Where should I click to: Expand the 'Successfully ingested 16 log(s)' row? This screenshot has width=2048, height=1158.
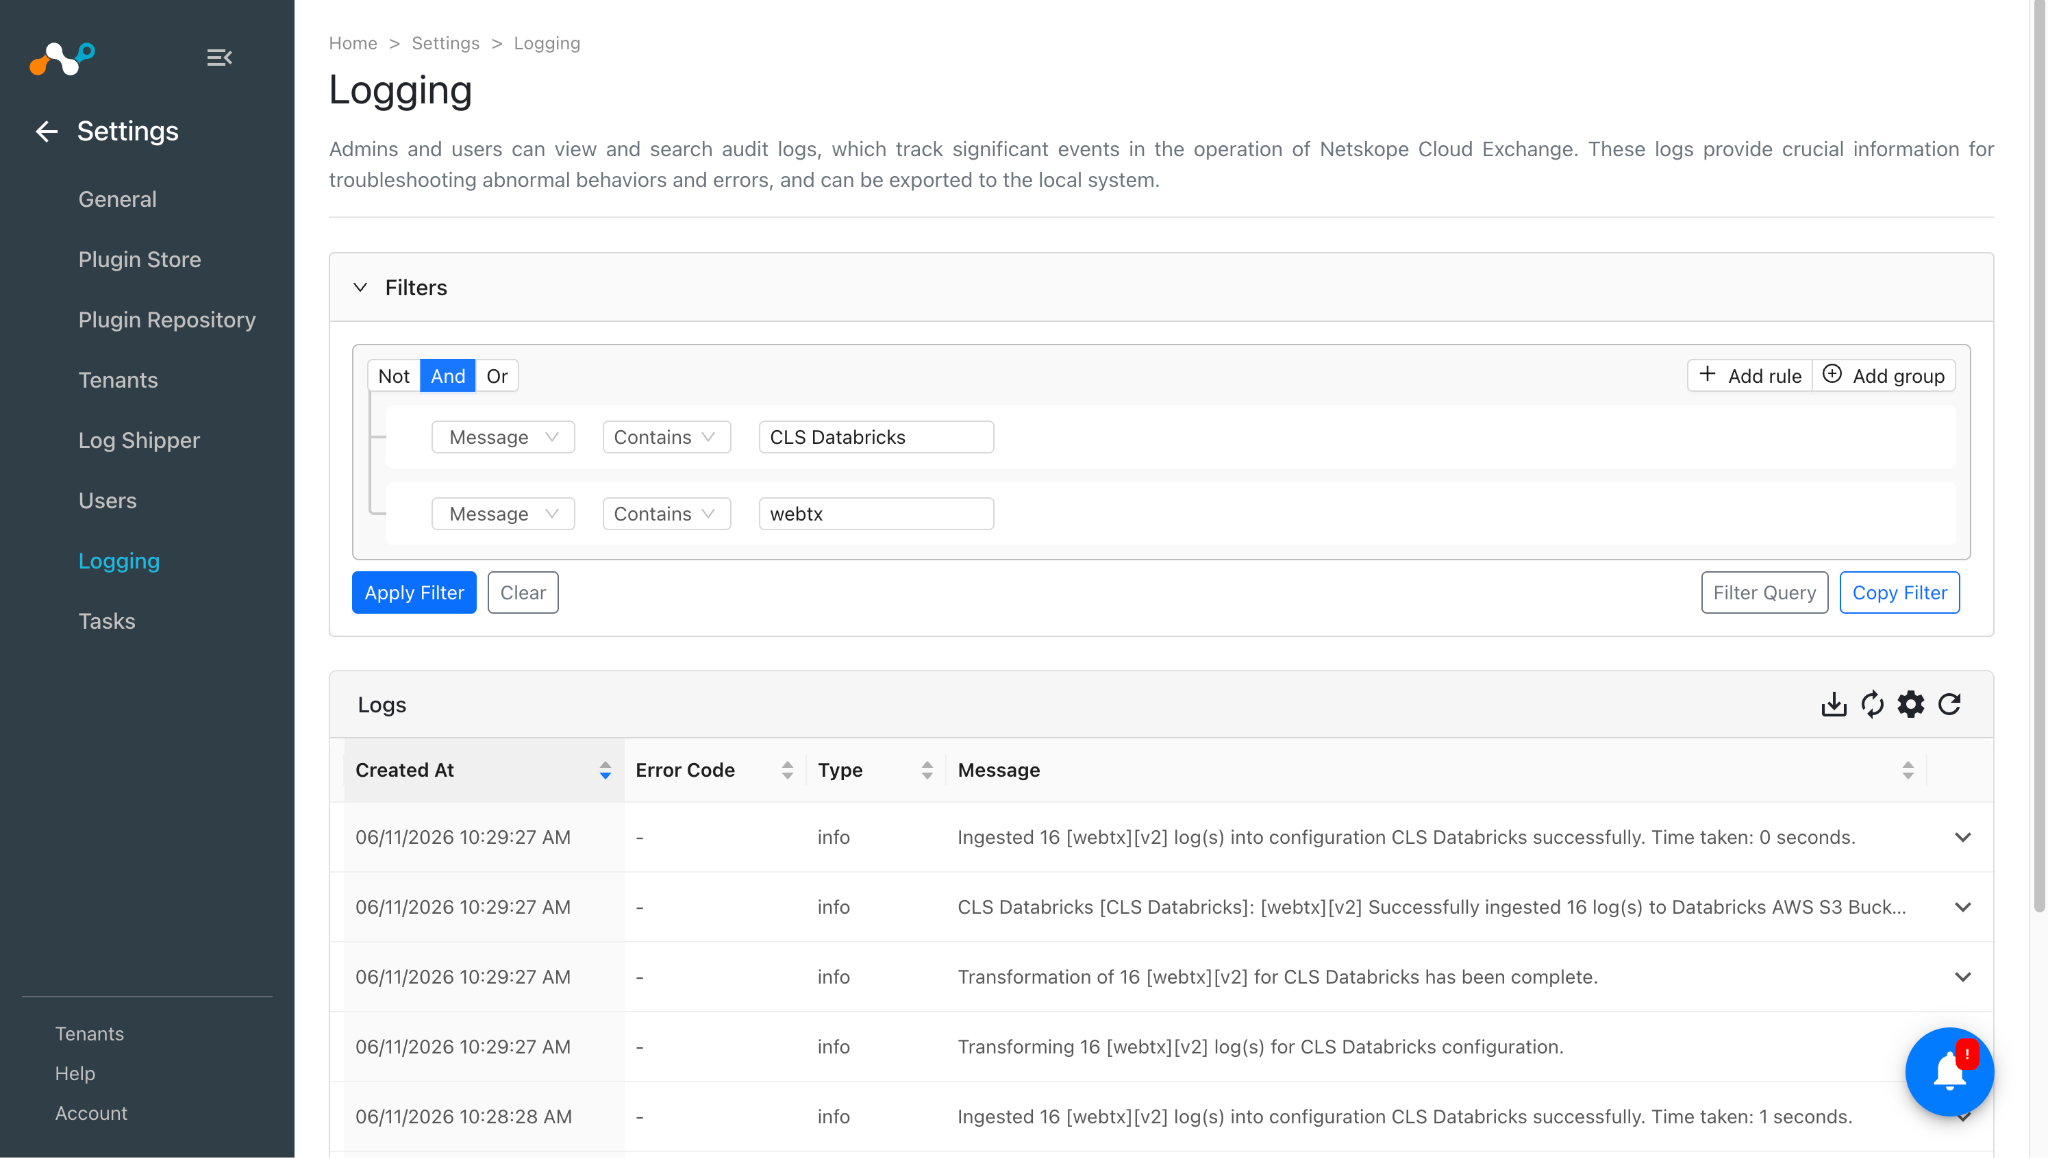[1963, 908]
